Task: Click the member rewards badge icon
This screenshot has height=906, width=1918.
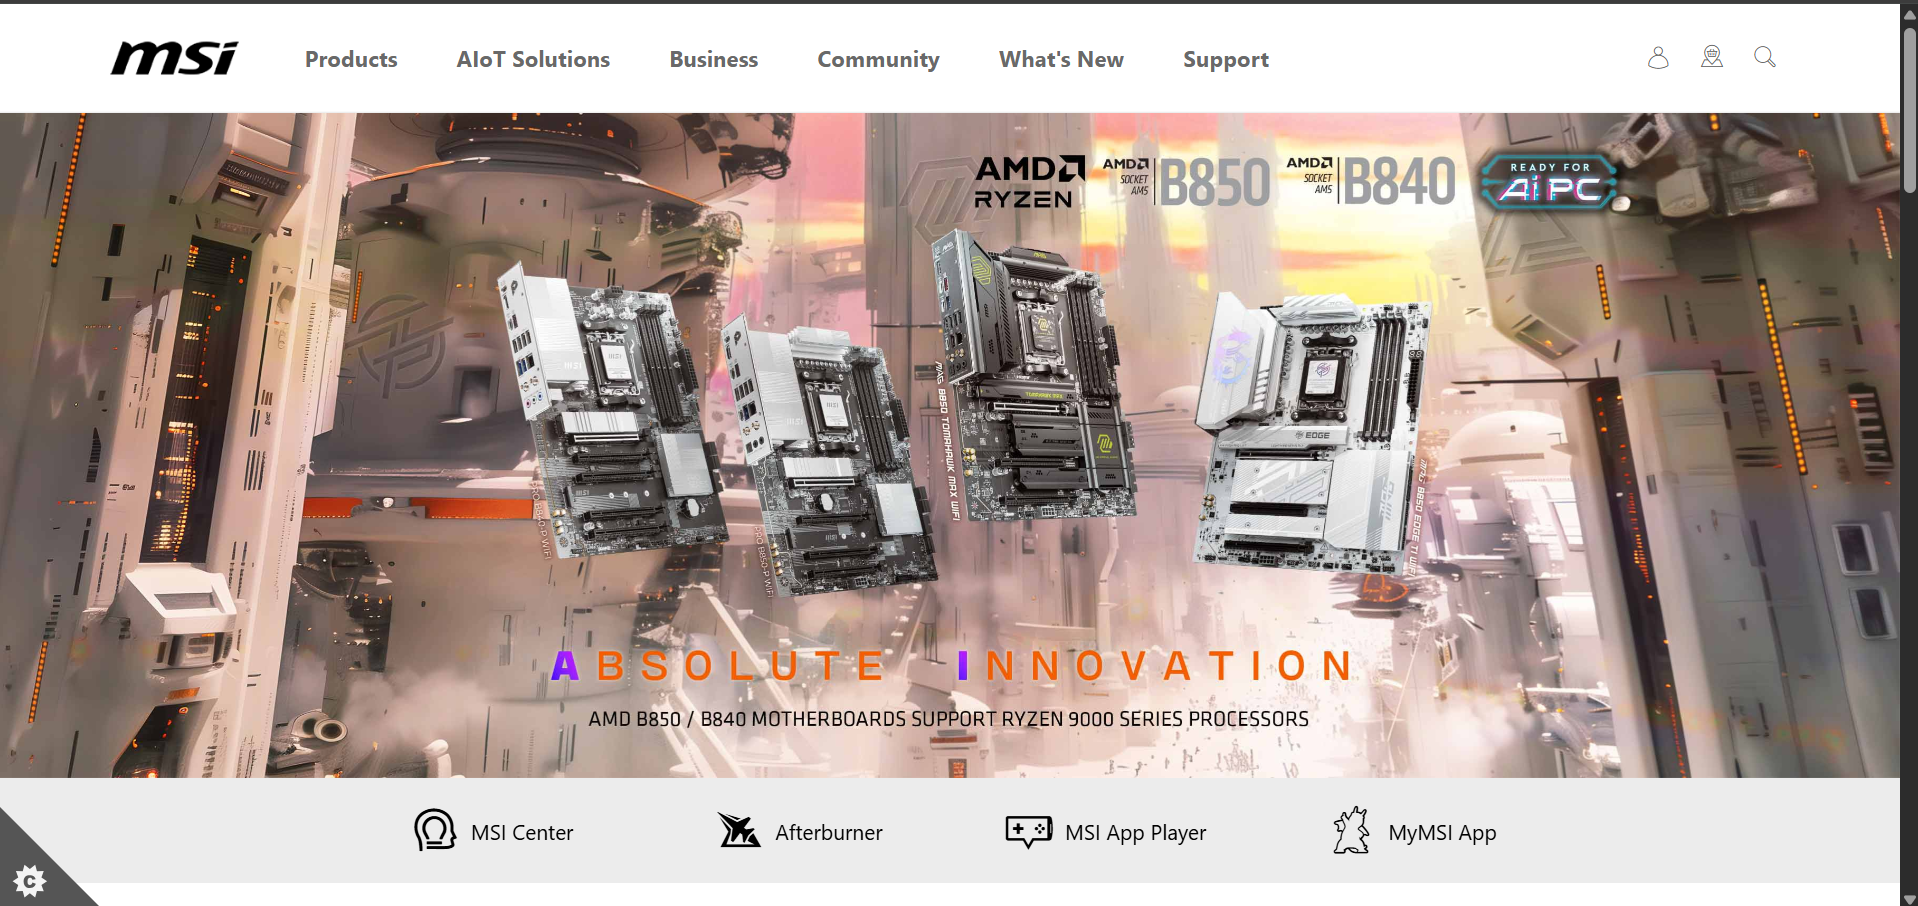Action: coord(1711,57)
